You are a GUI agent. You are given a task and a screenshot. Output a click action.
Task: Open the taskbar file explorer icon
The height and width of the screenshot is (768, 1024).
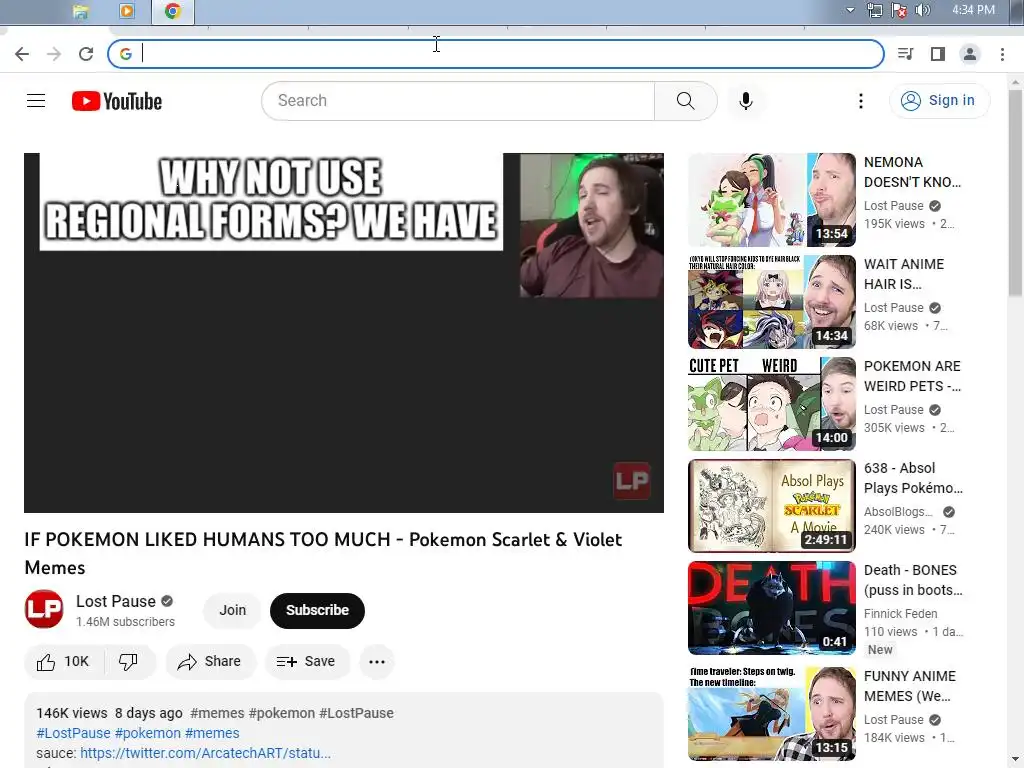(x=81, y=11)
